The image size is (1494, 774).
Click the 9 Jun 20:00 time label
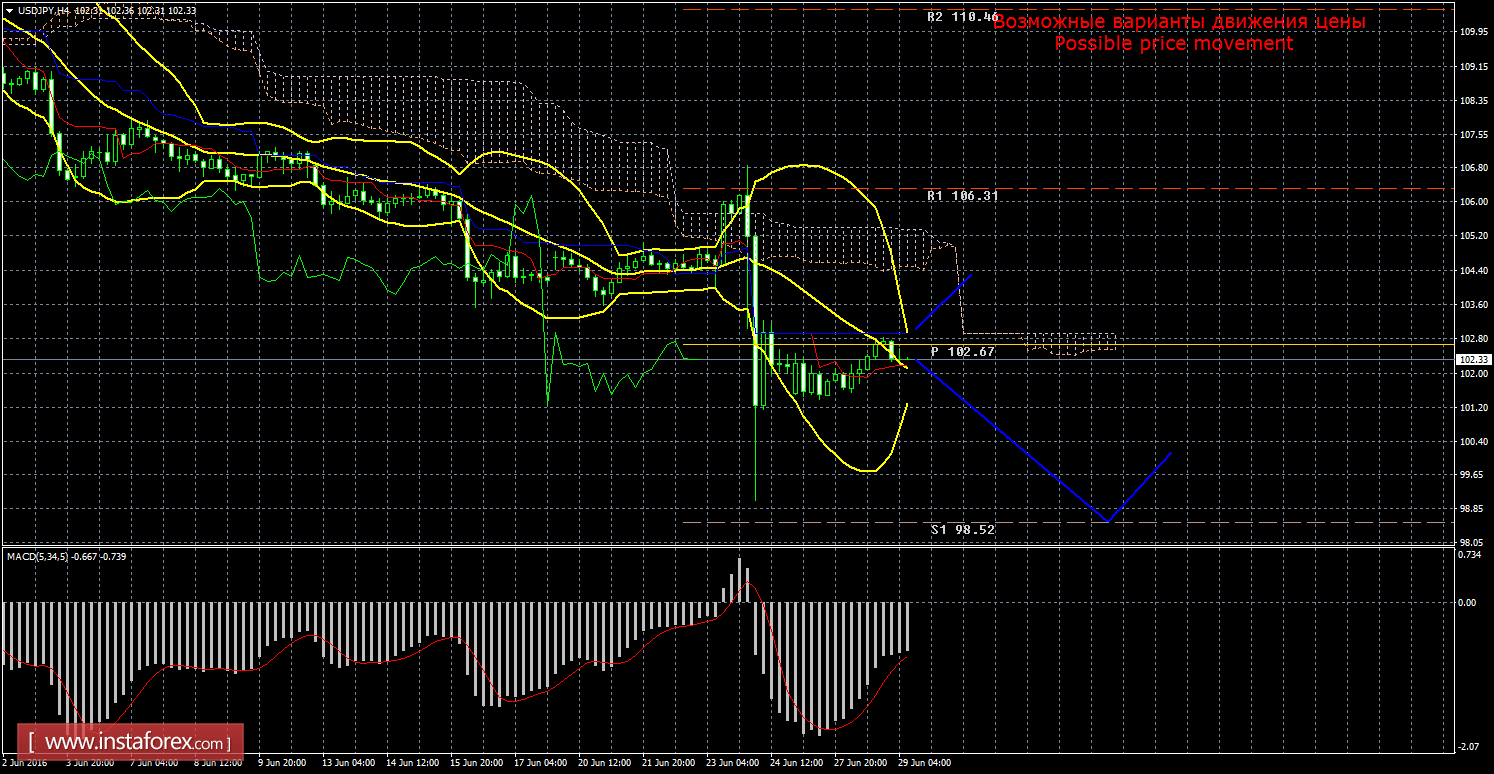[x=282, y=762]
